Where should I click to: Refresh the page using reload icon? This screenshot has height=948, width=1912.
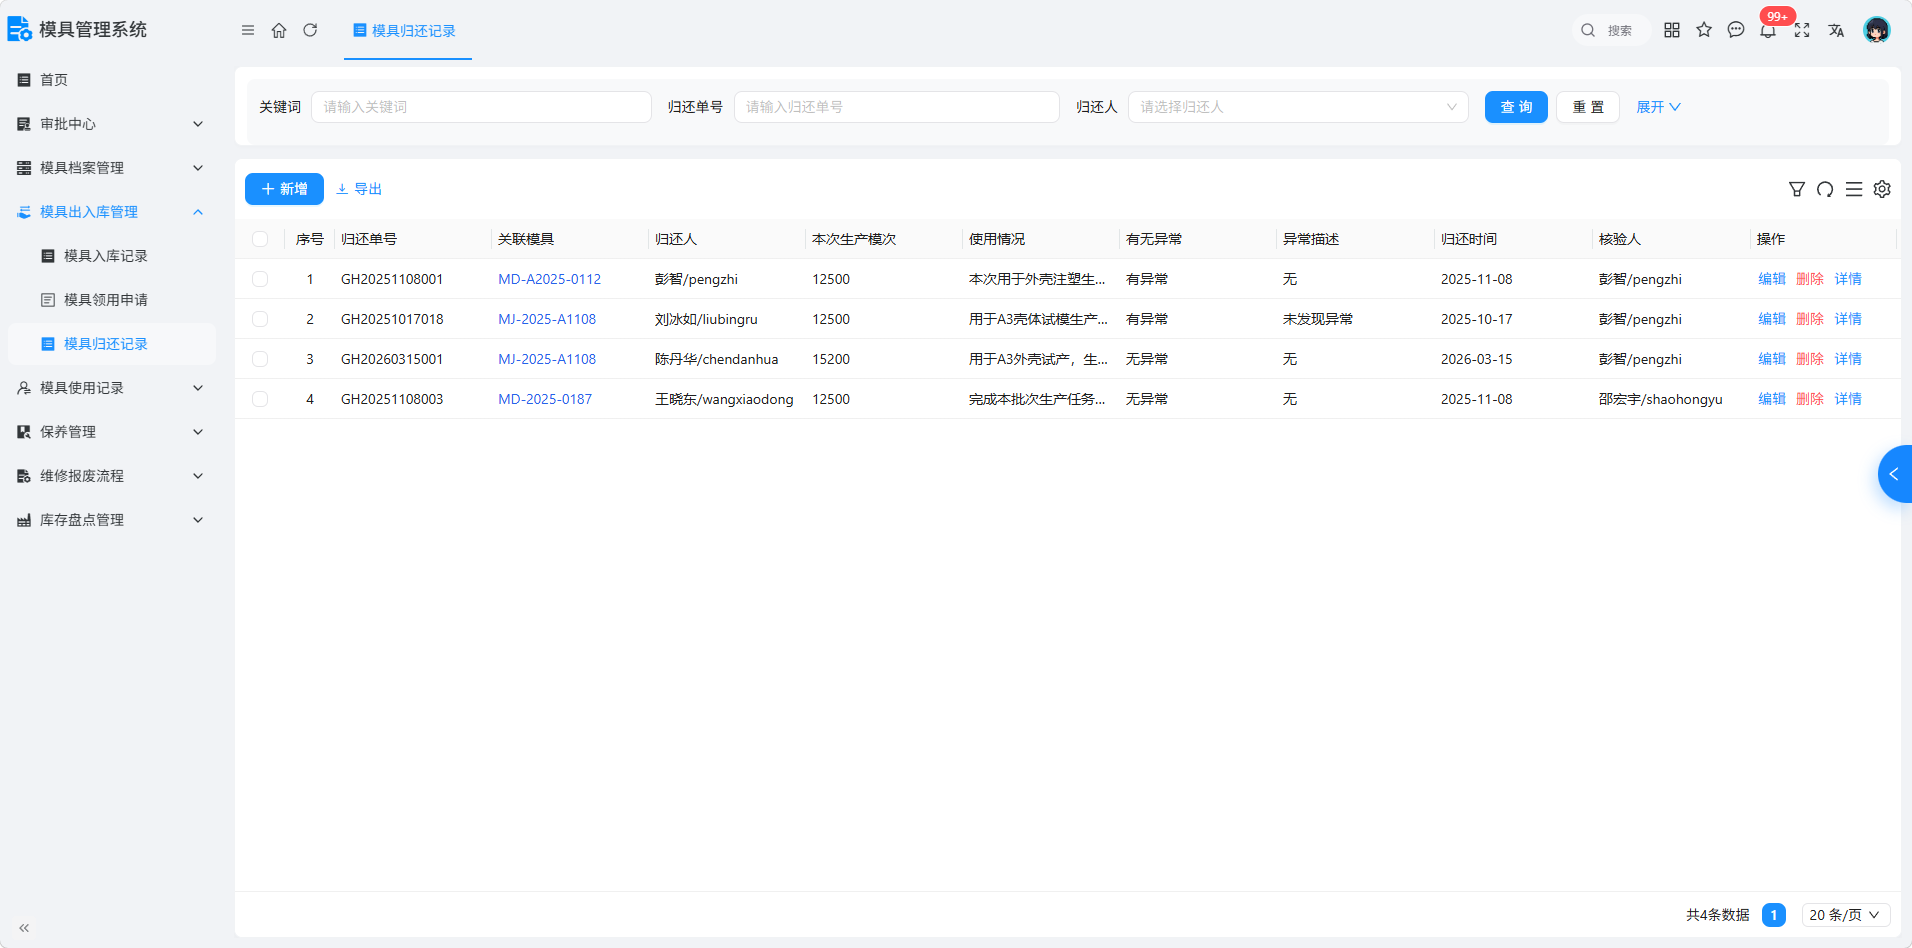310,31
